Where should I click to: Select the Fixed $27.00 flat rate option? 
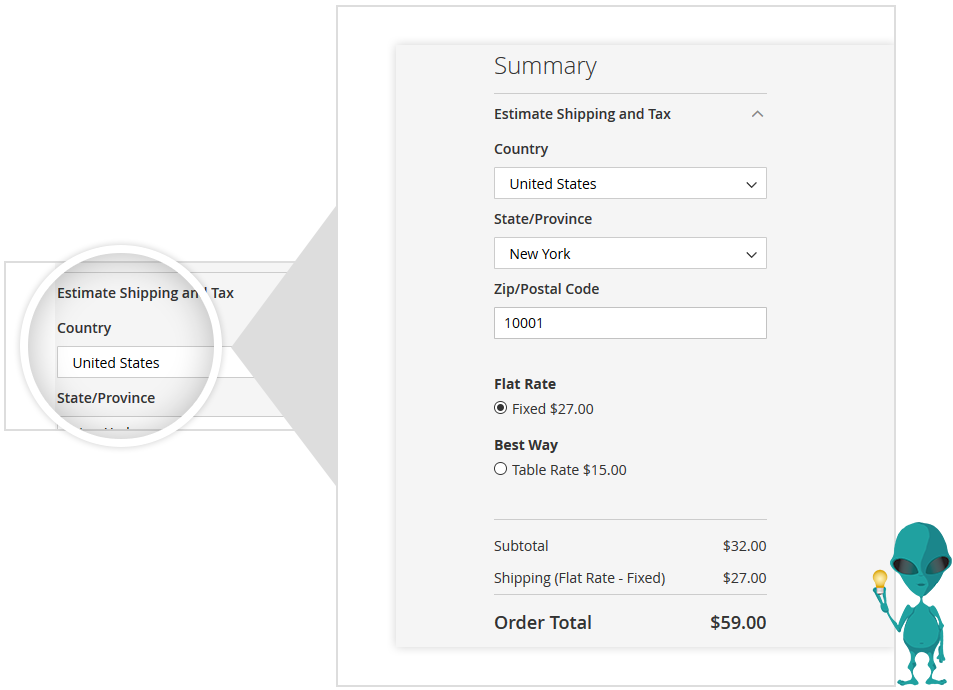[x=501, y=408]
